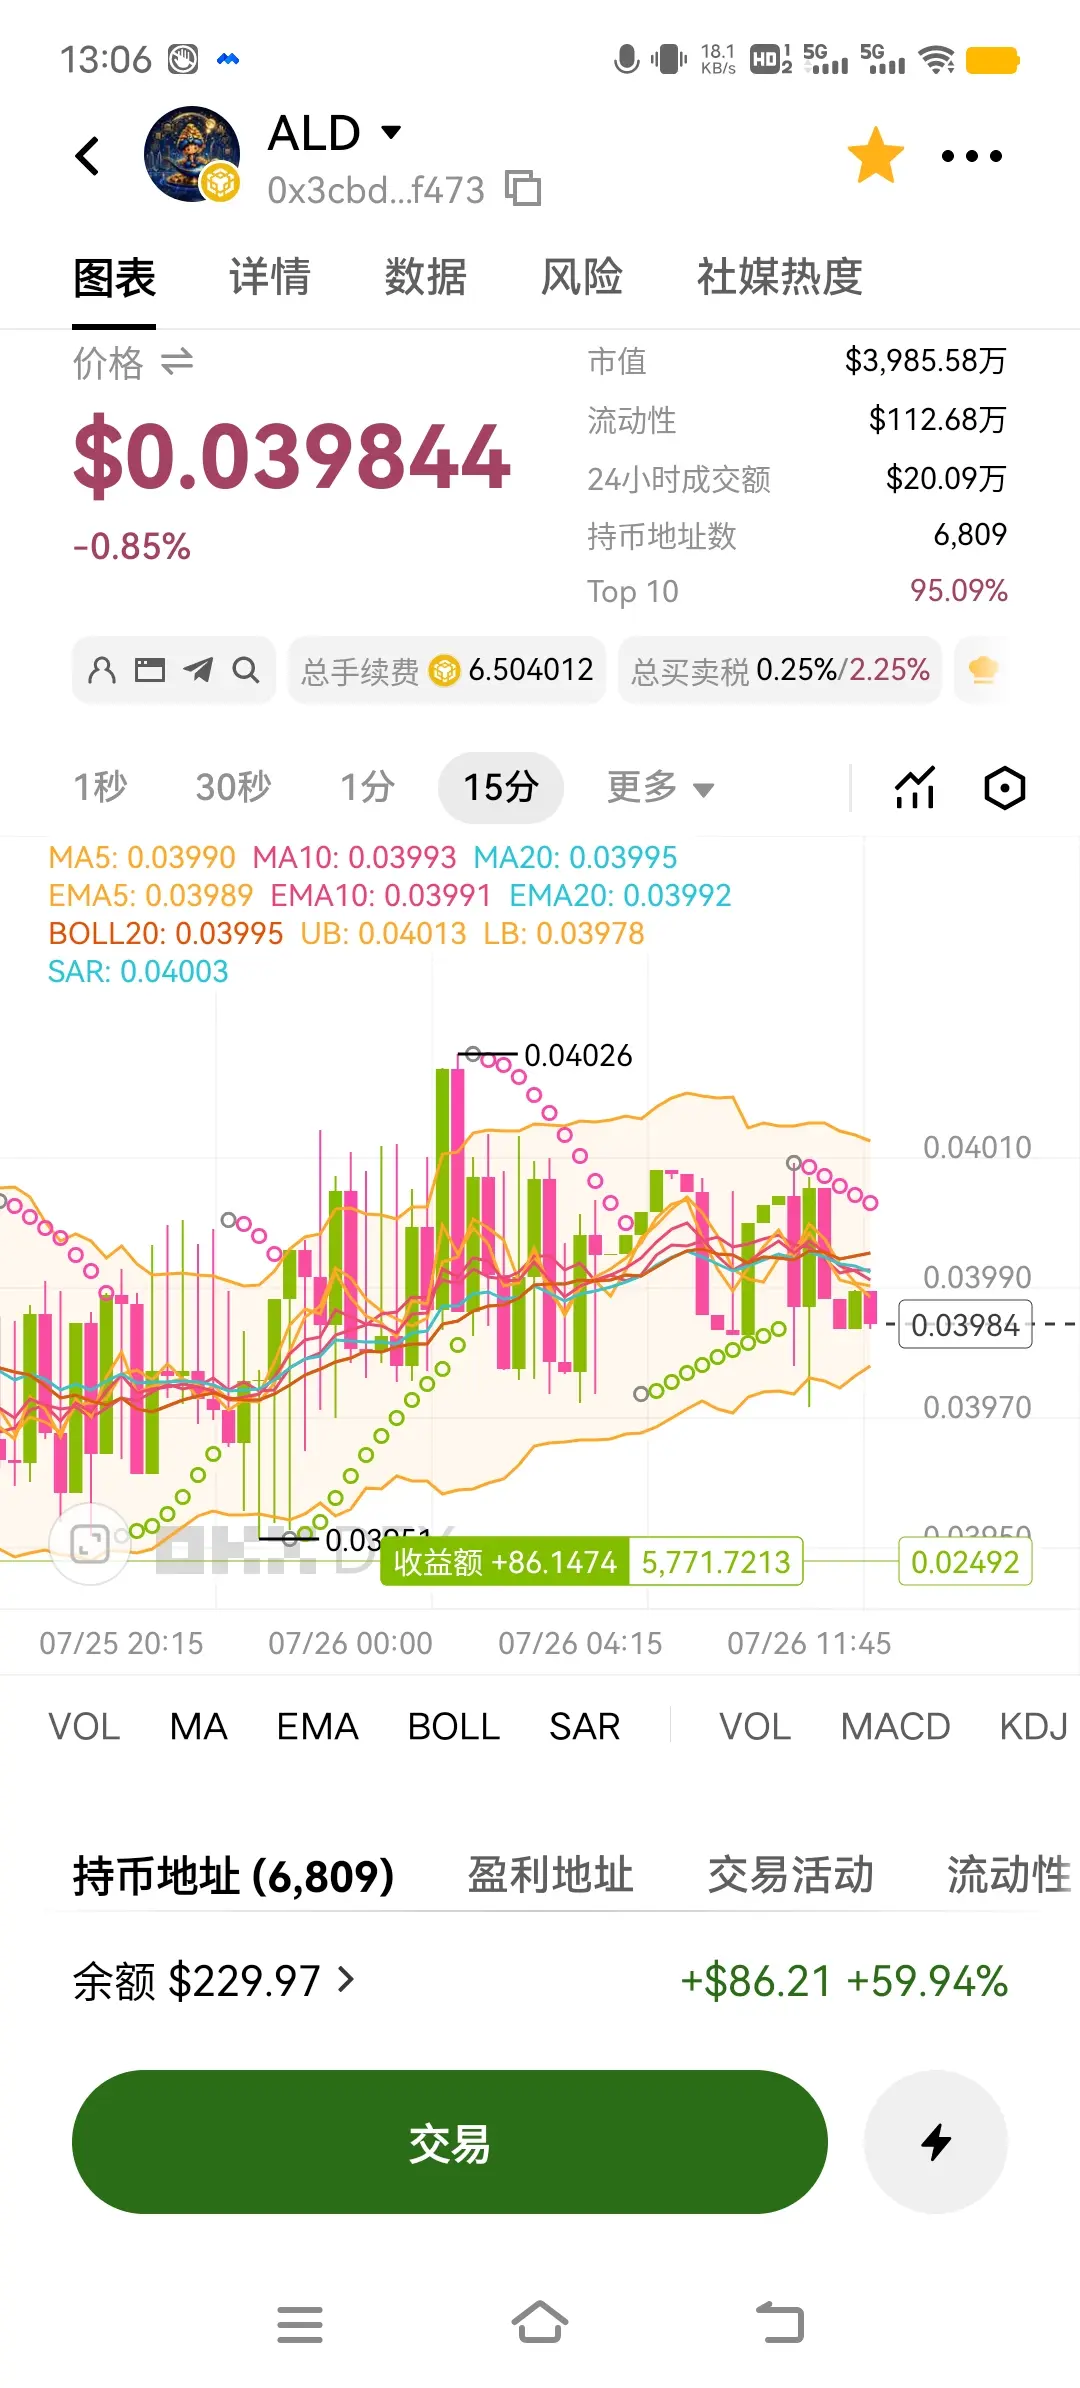Toggle the SAR indicator
Image resolution: width=1080 pixels, height=2388 pixels.
(x=584, y=1727)
